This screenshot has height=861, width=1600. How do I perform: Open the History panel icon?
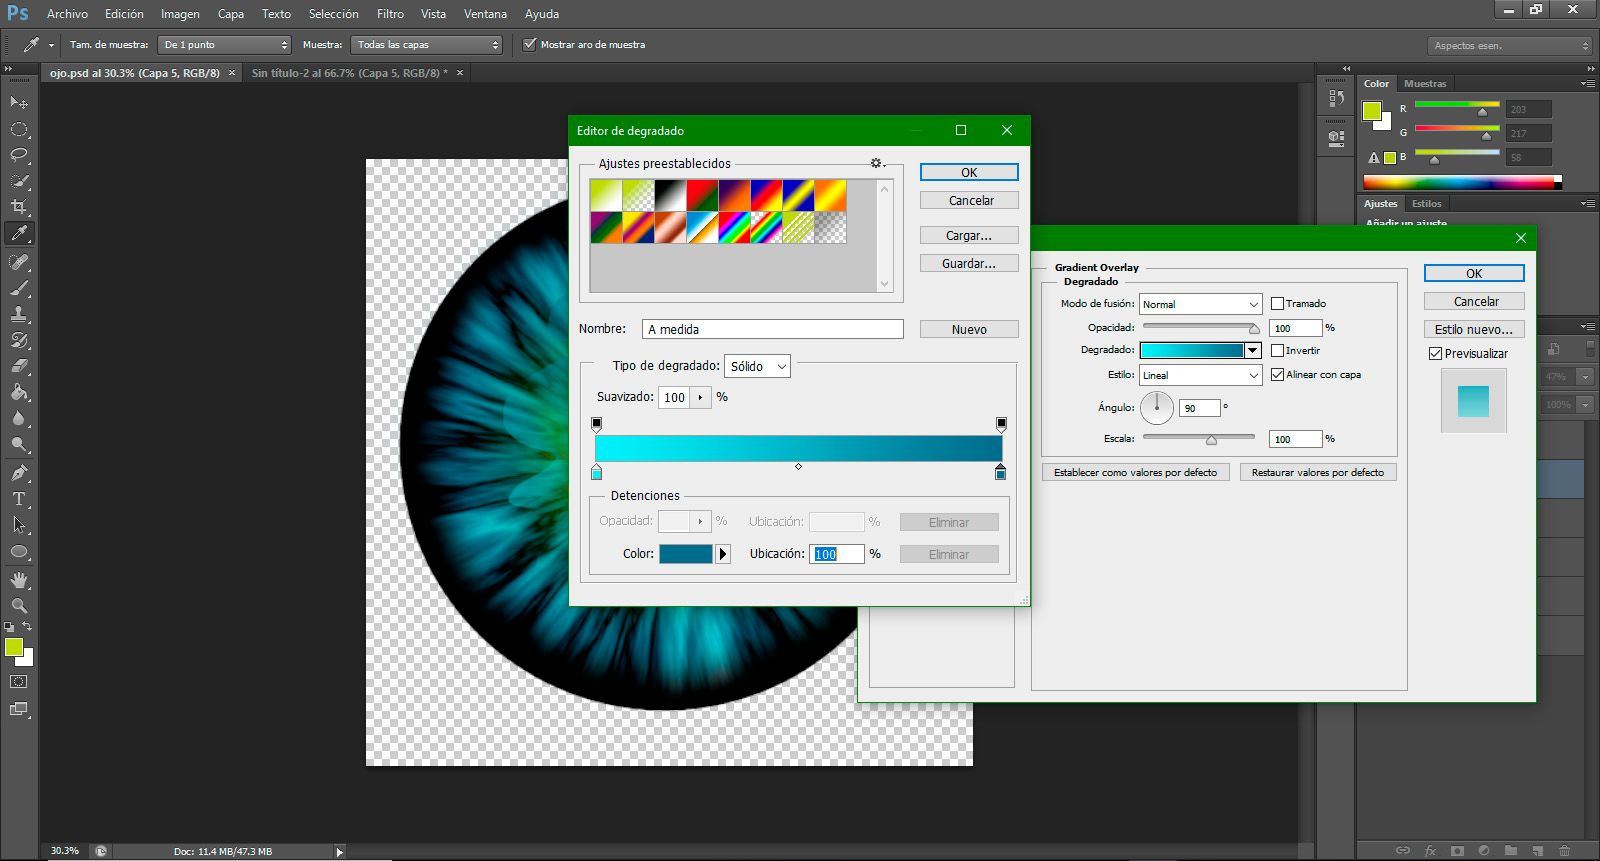point(1336,98)
